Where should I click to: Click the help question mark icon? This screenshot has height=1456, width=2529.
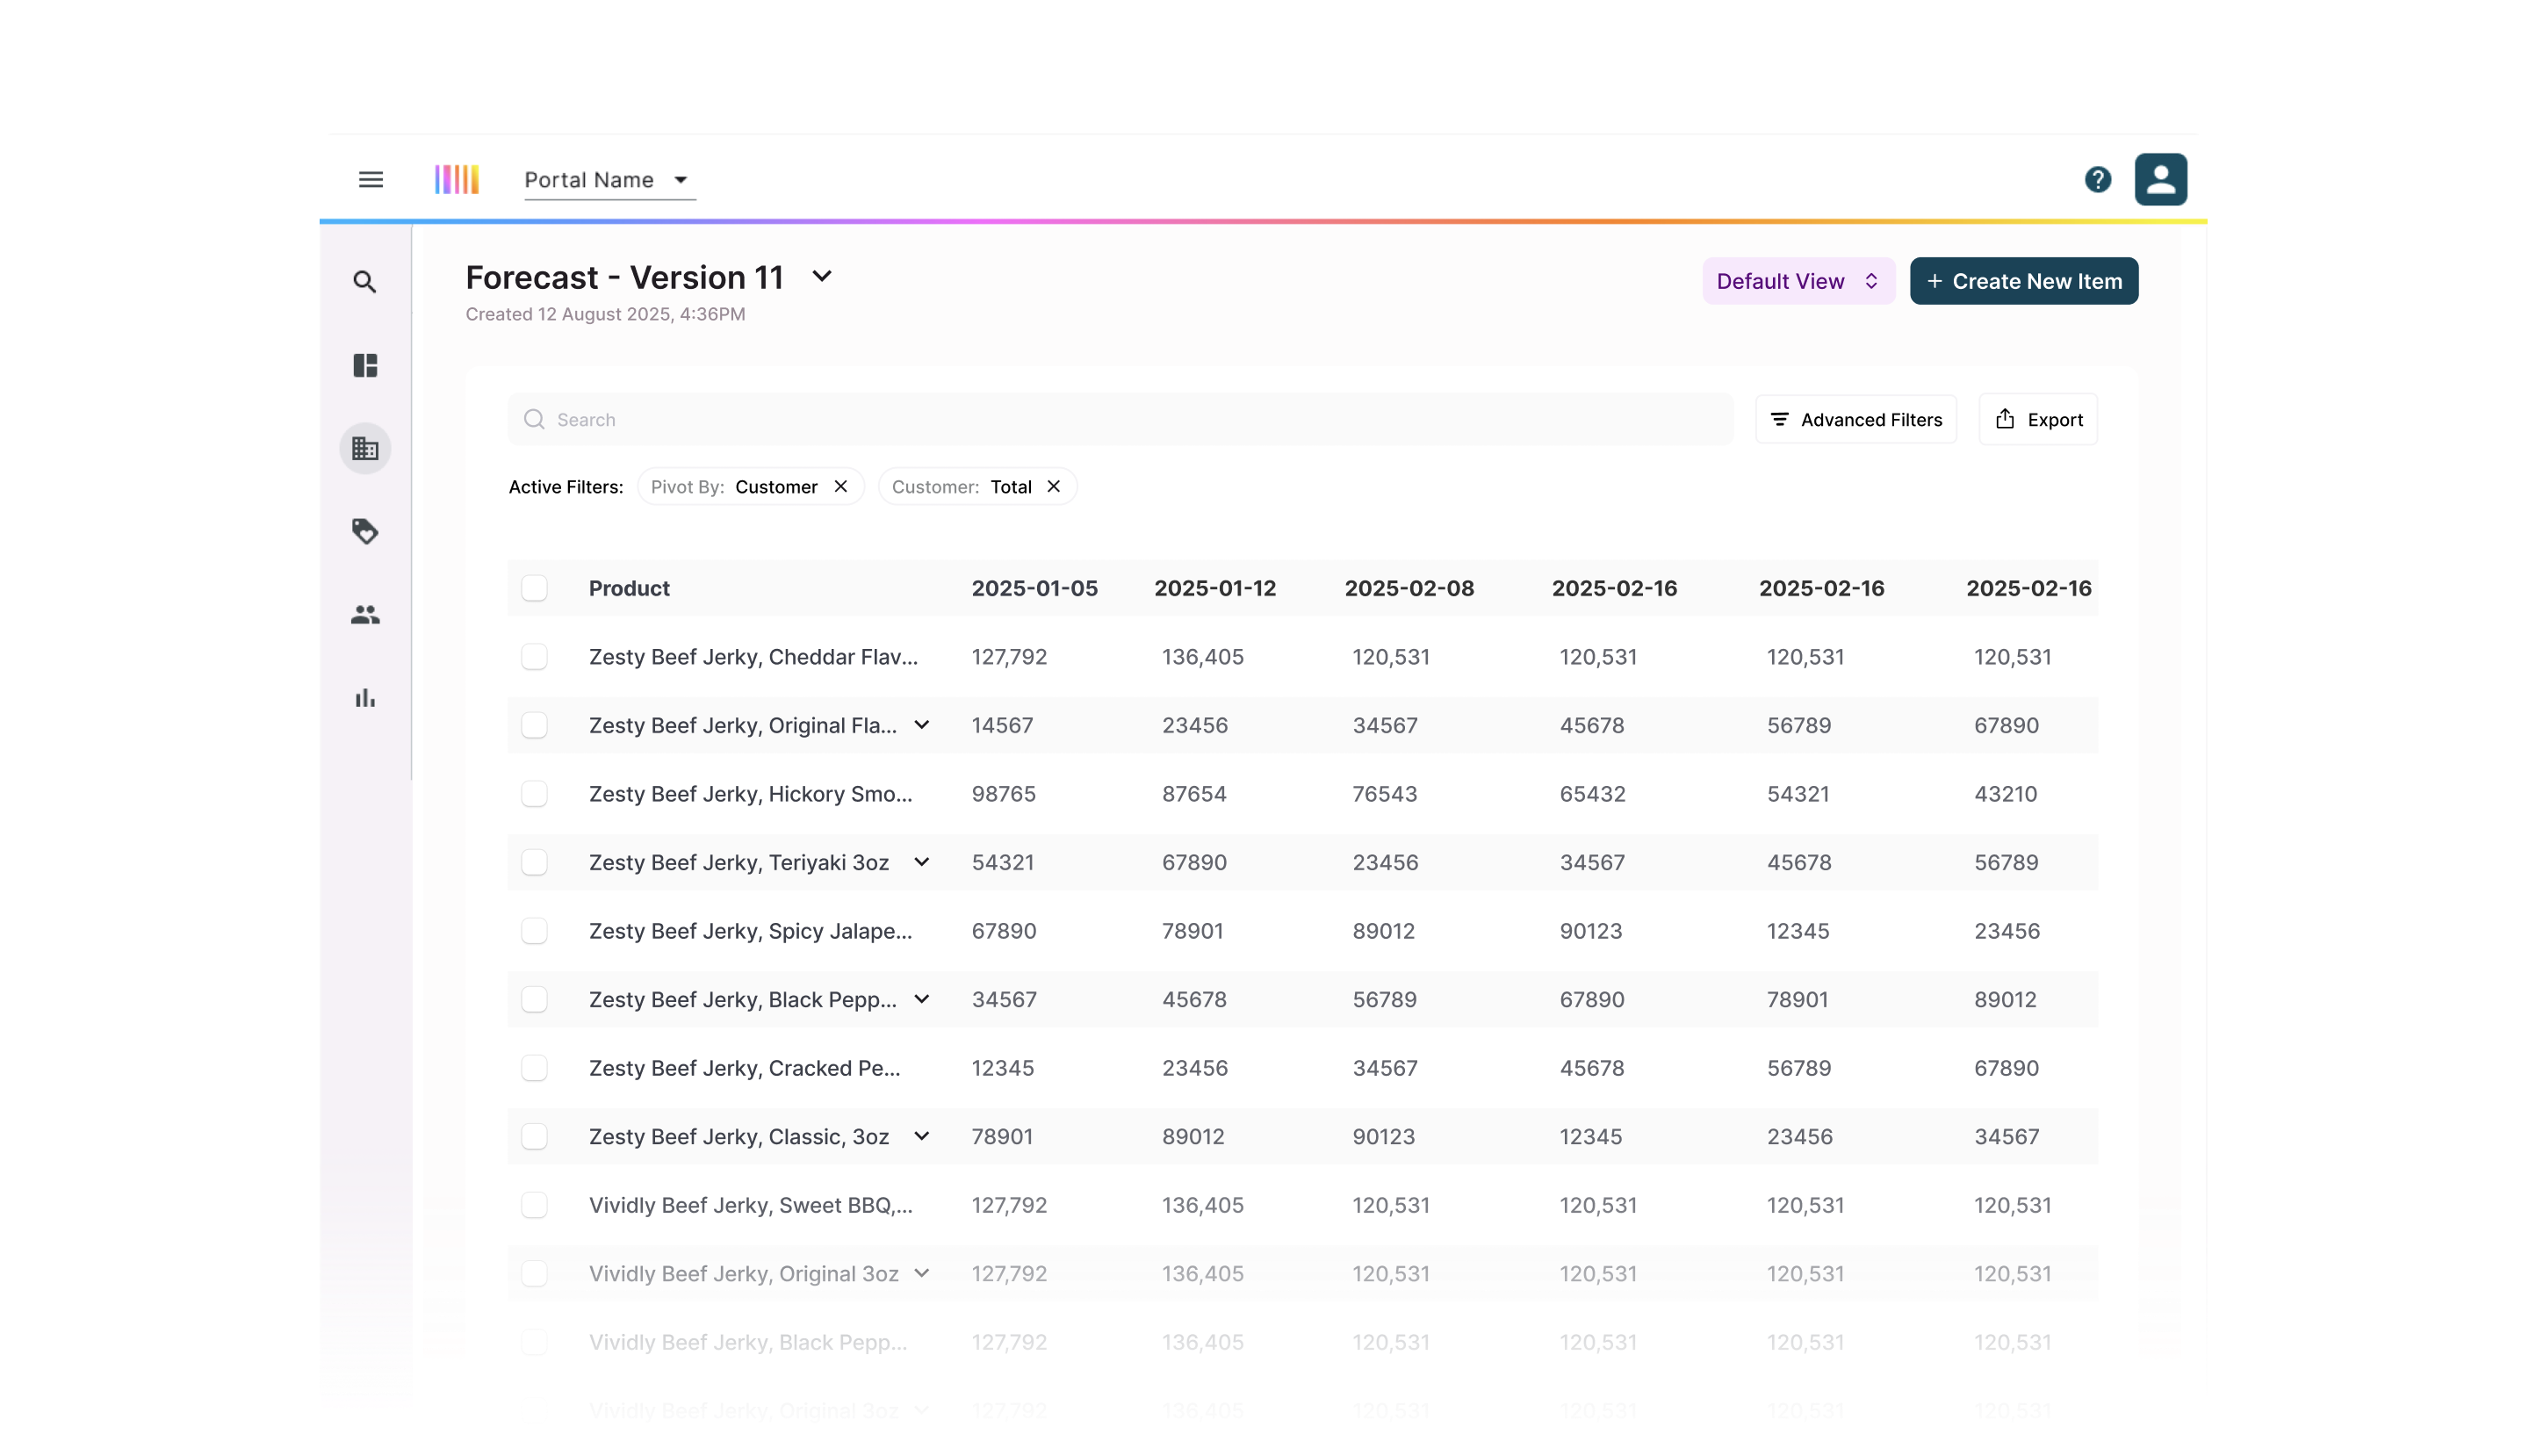(2097, 180)
